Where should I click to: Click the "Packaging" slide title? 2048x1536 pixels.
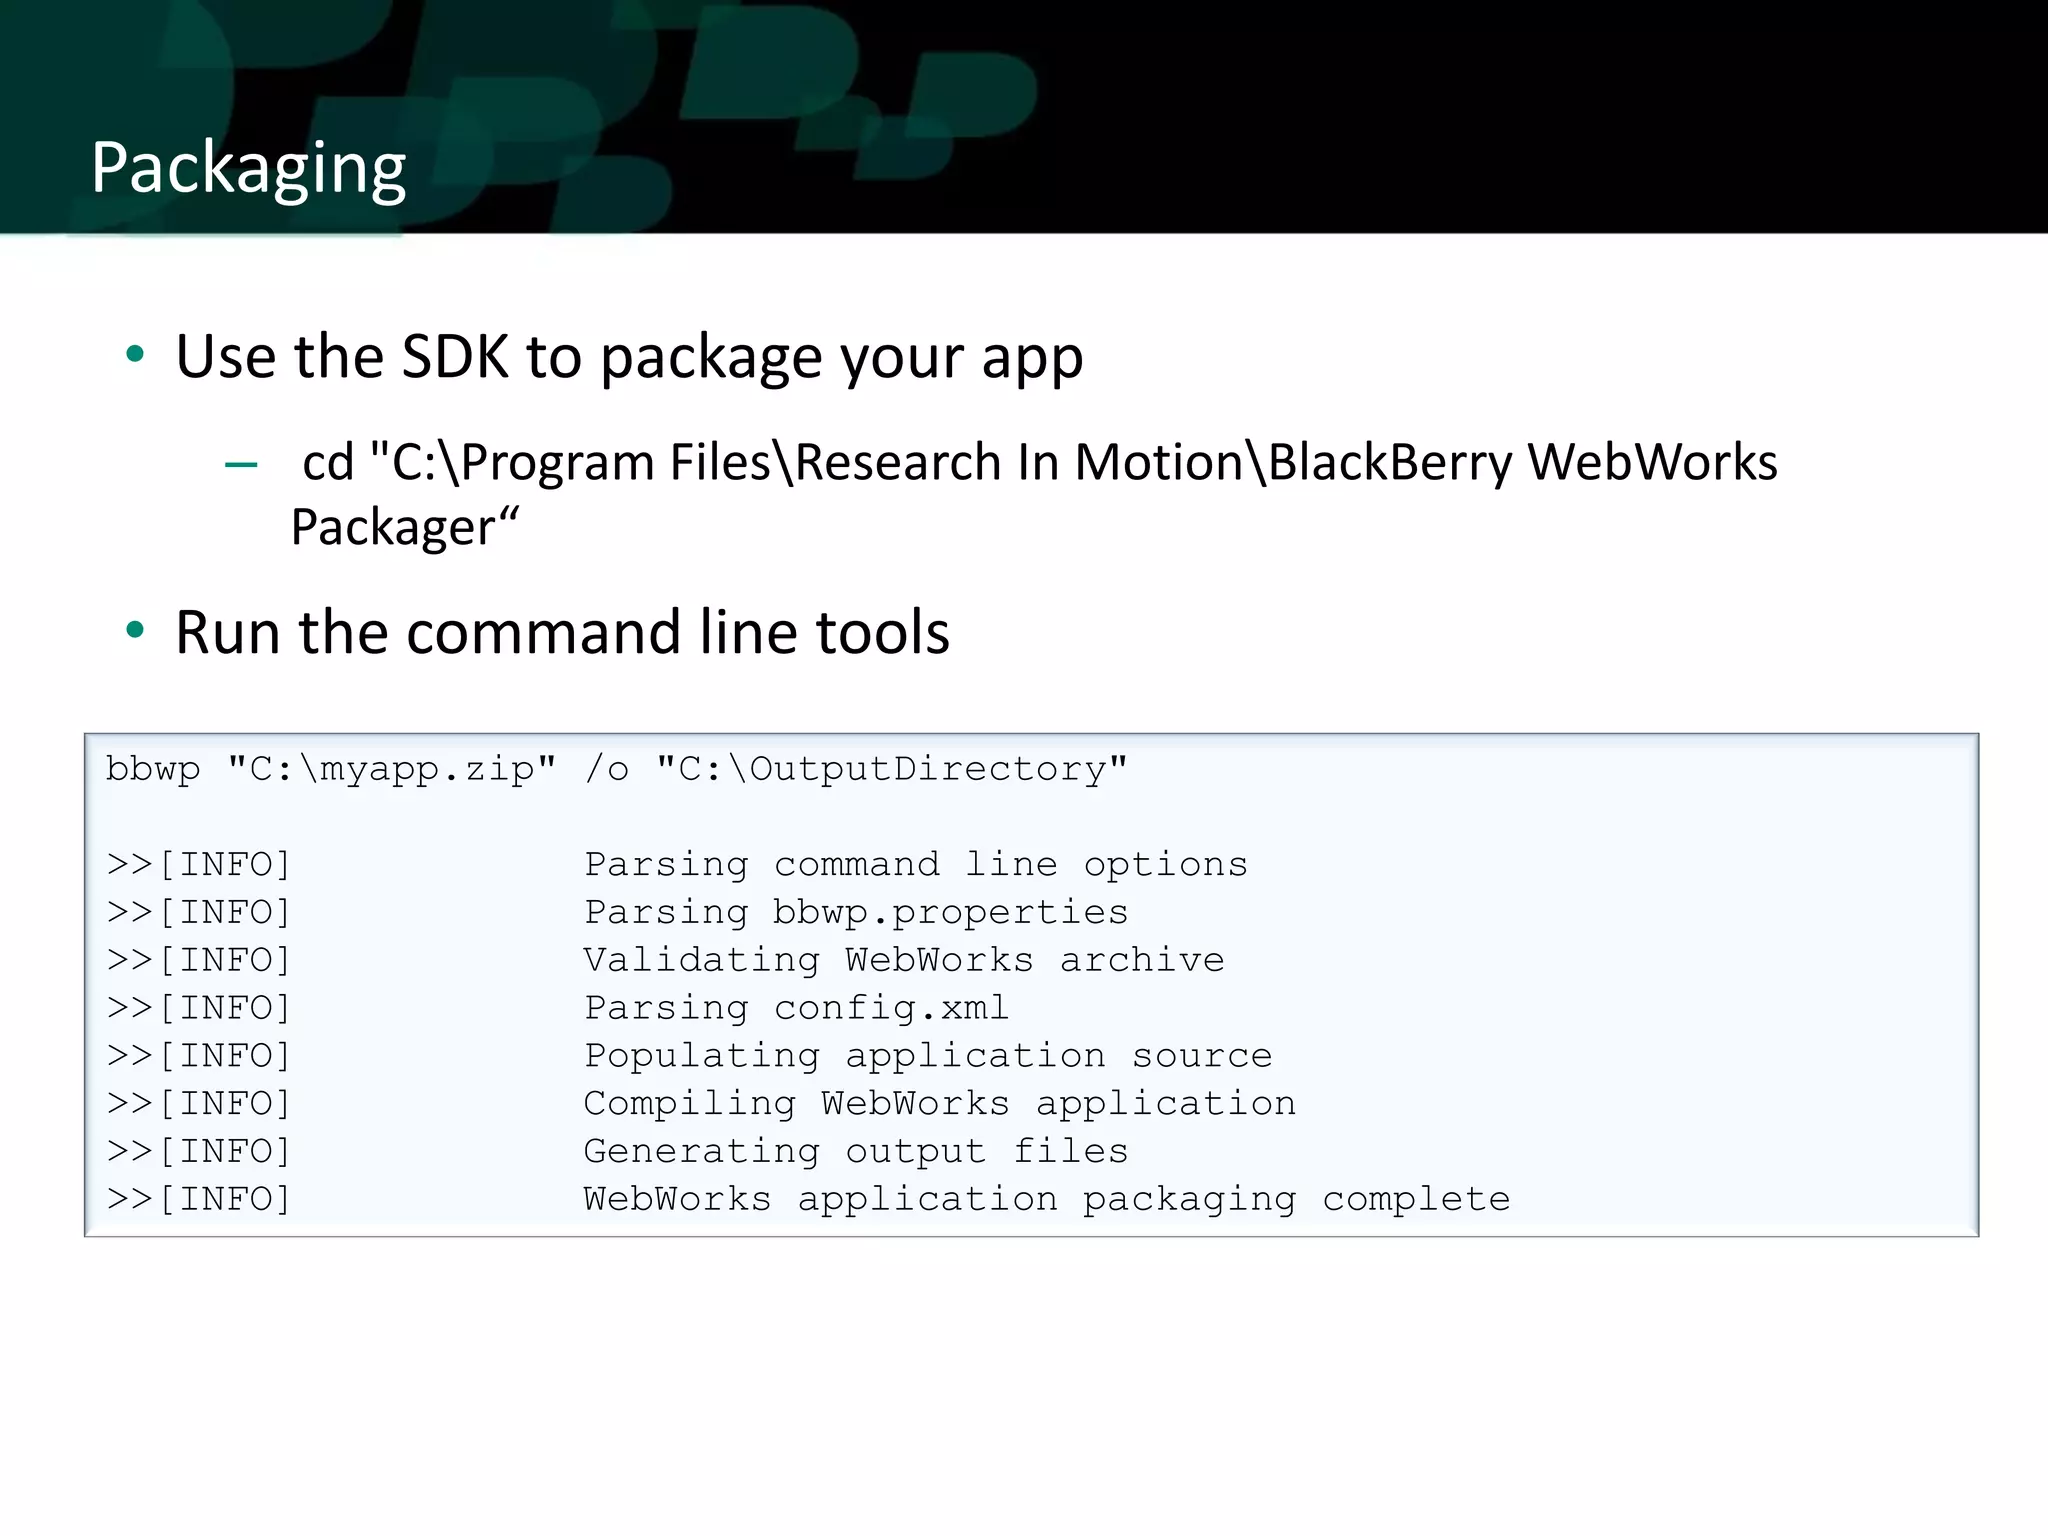(x=248, y=168)
